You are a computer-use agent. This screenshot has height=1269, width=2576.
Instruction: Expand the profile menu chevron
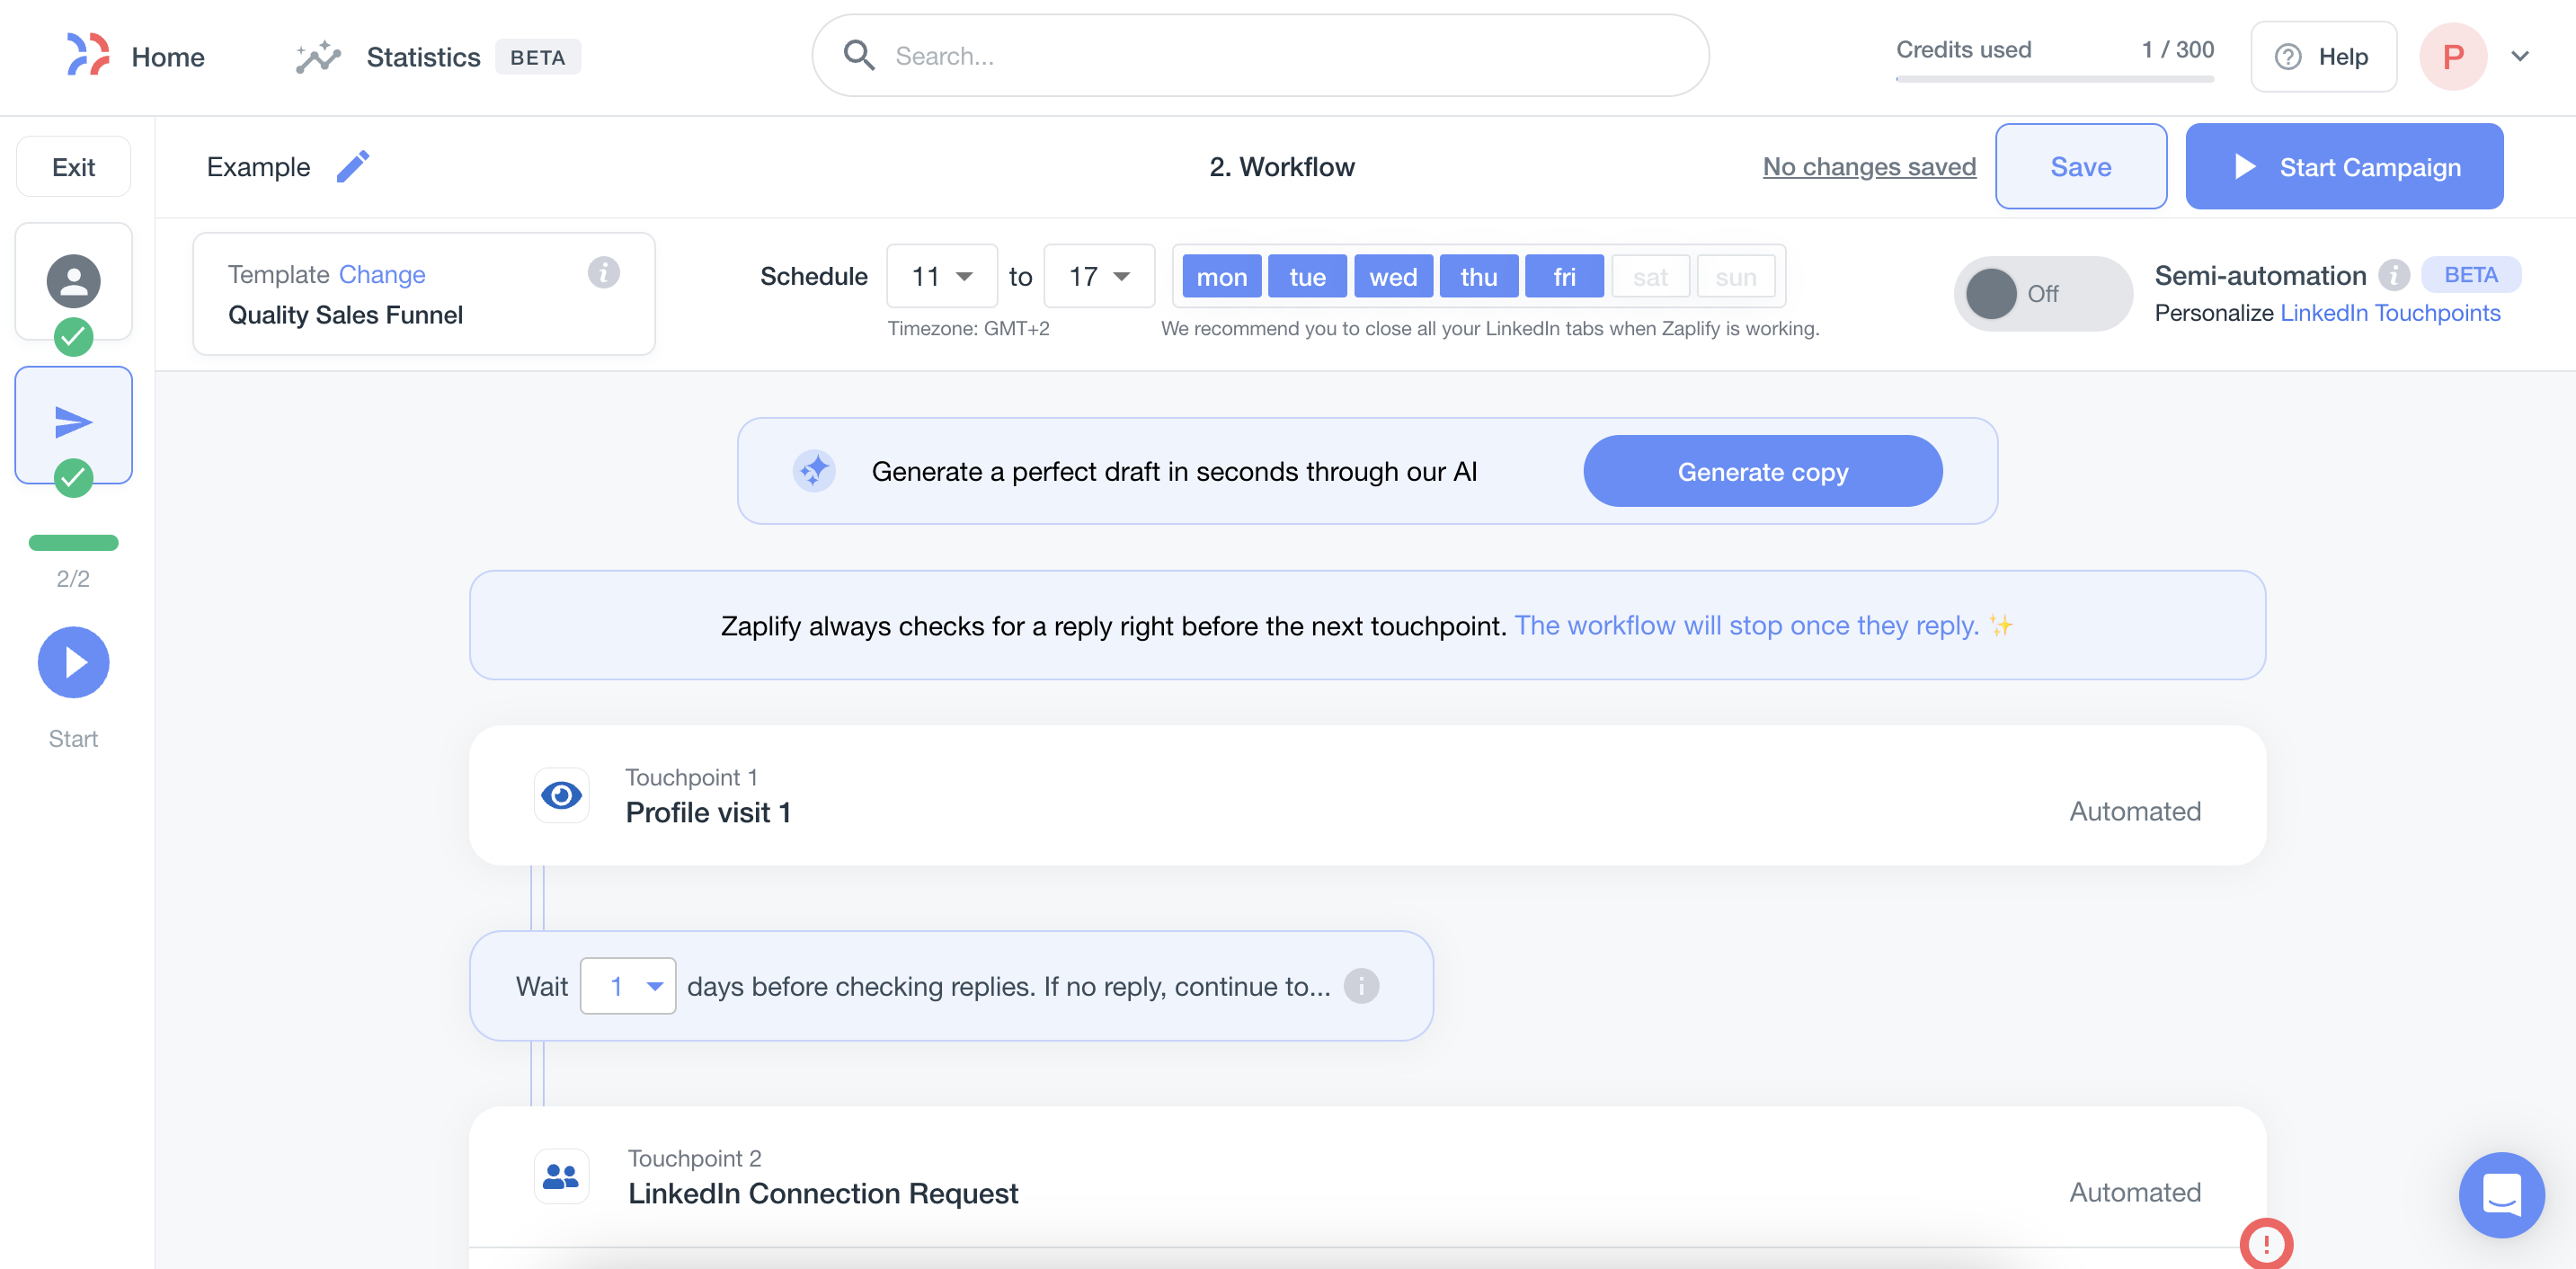click(2520, 57)
